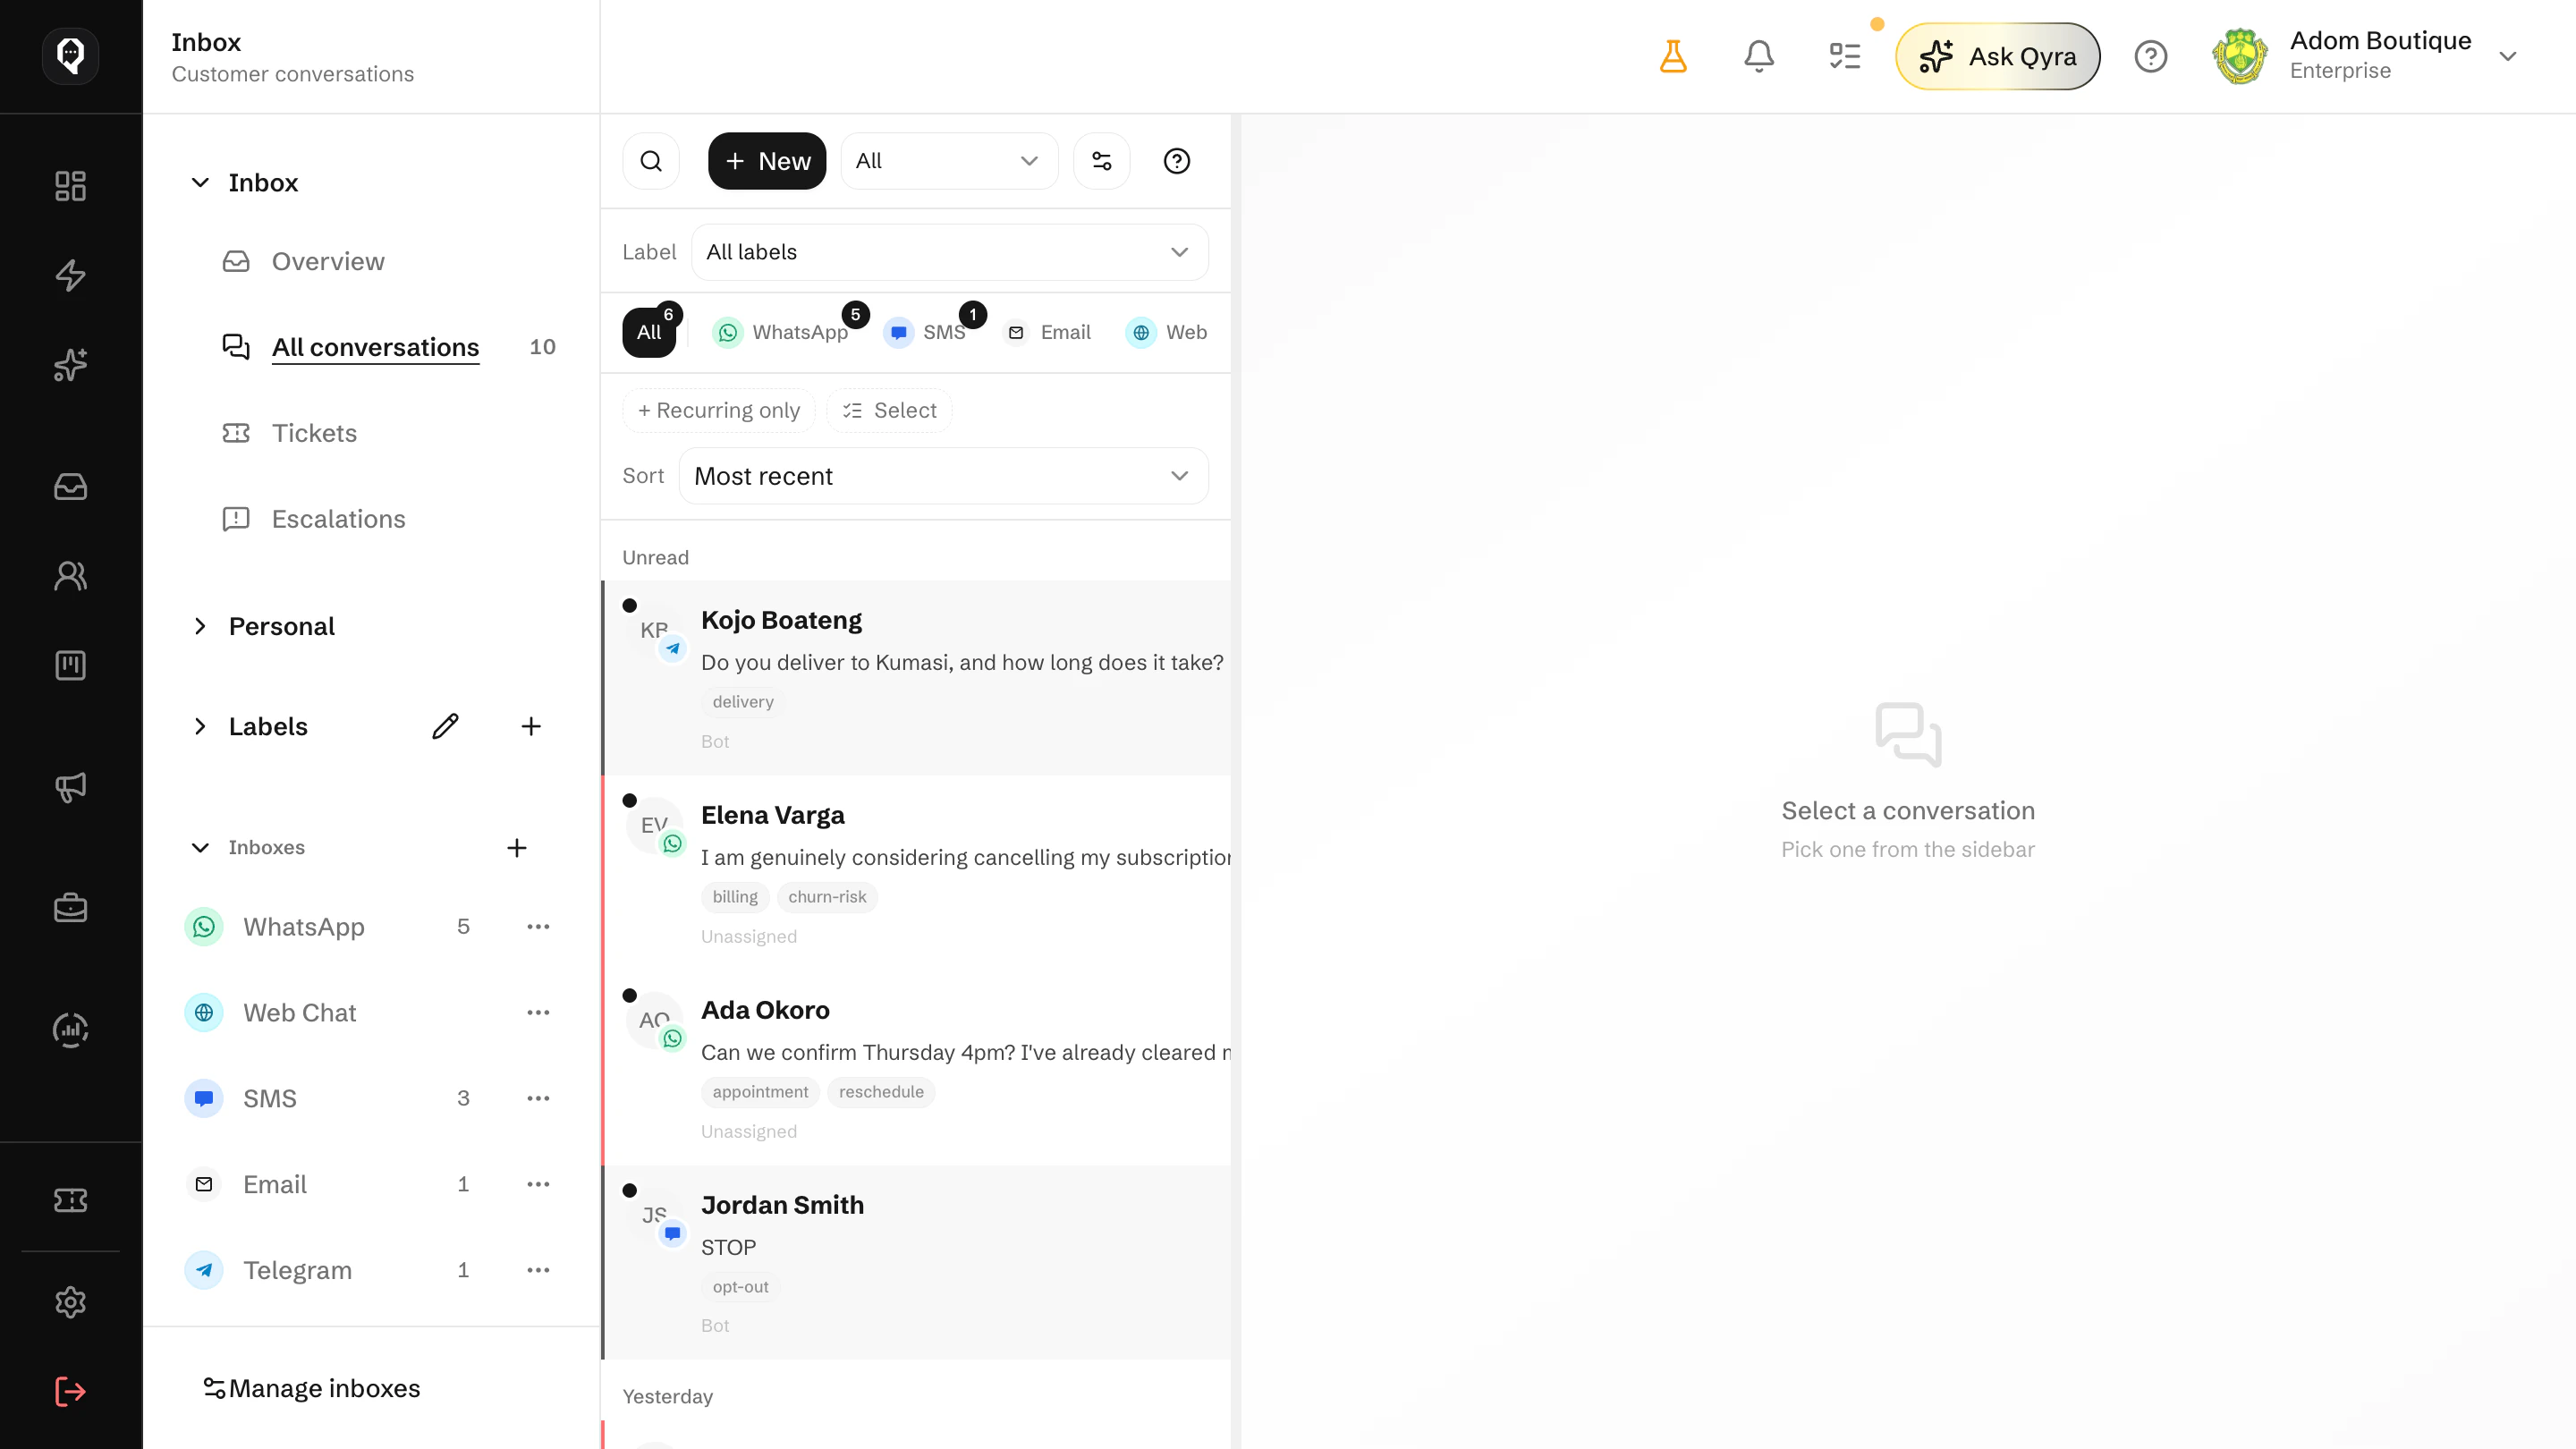
Task: Click the Ask Qyra button
Action: (1997, 56)
